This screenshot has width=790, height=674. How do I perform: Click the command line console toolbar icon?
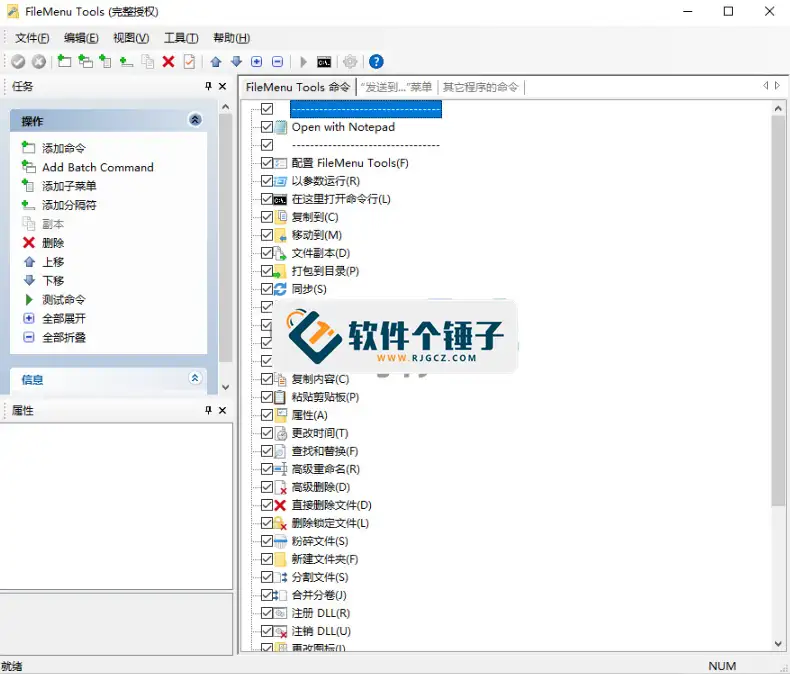(324, 62)
